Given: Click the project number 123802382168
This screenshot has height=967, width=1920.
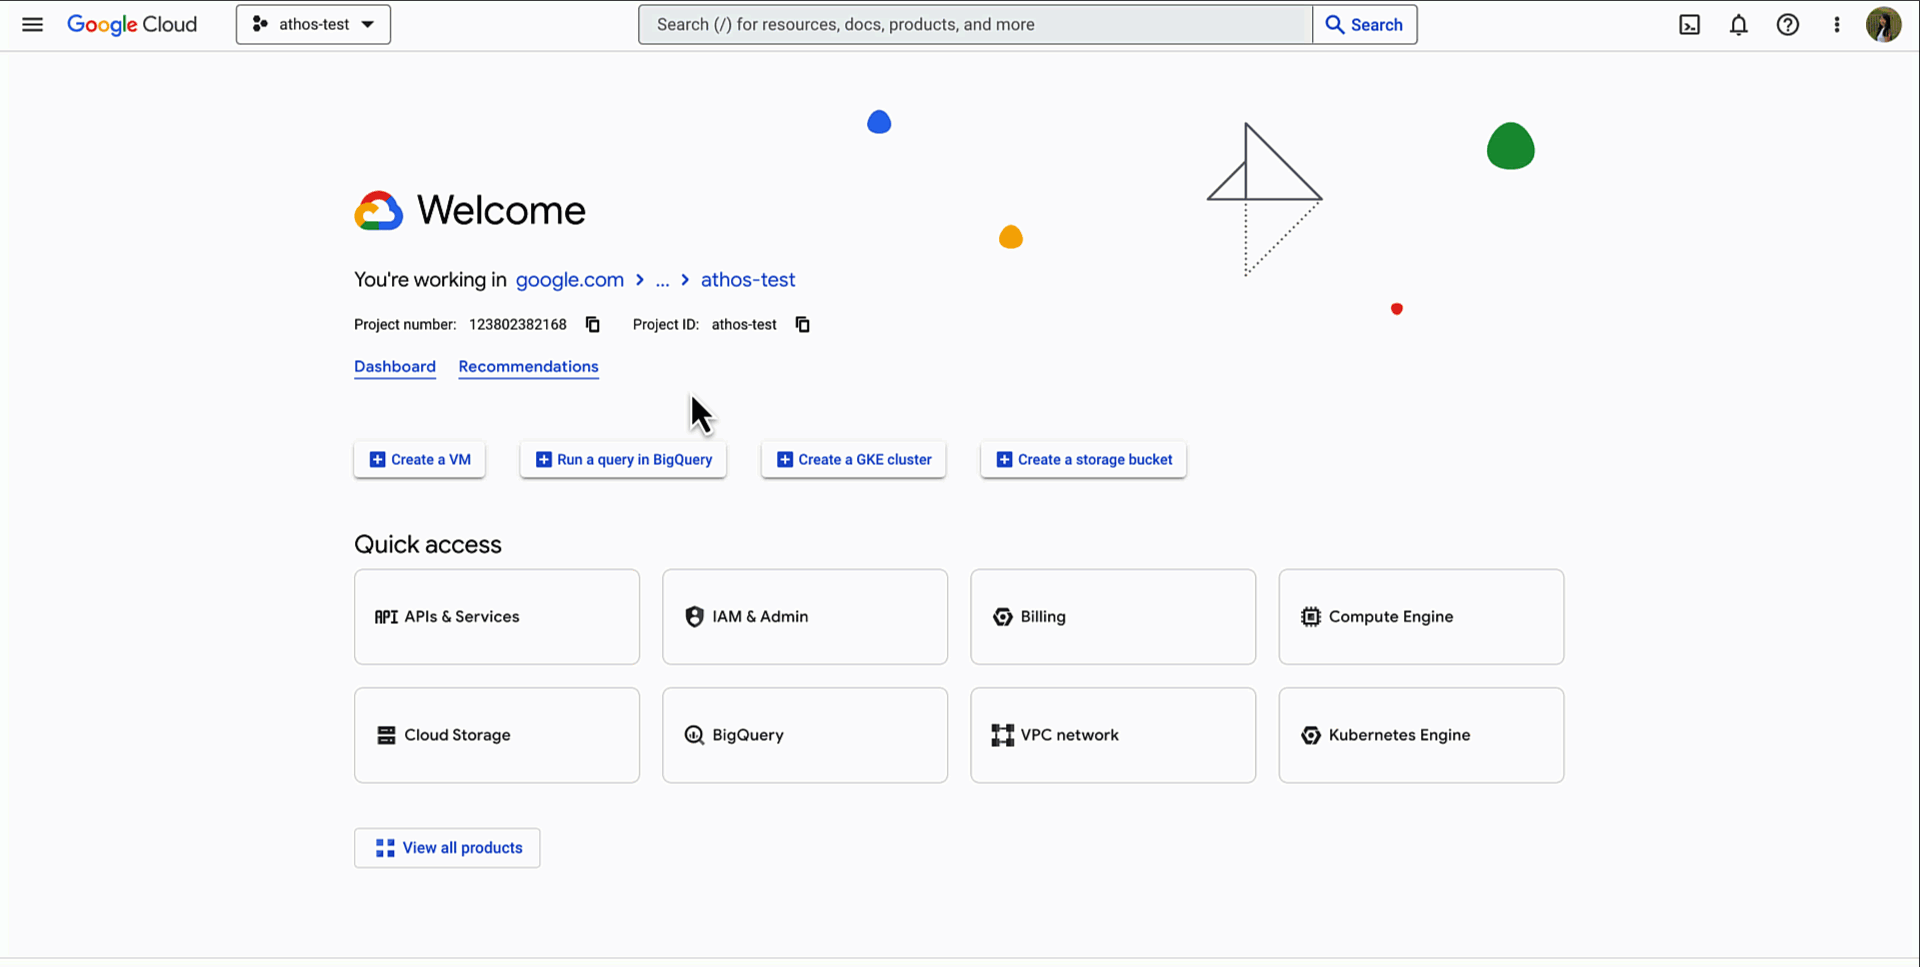Looking at the screenshot, I should pos(518,324).
